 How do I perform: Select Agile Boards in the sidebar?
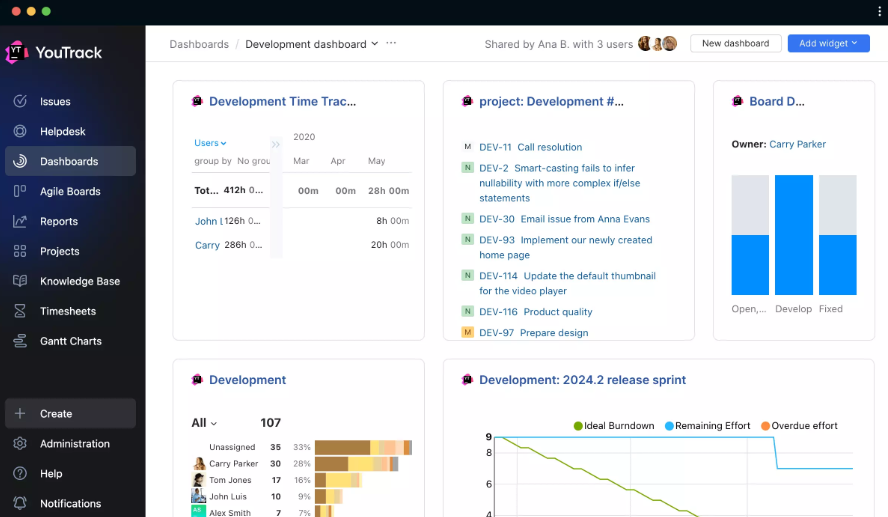(70, 191)
